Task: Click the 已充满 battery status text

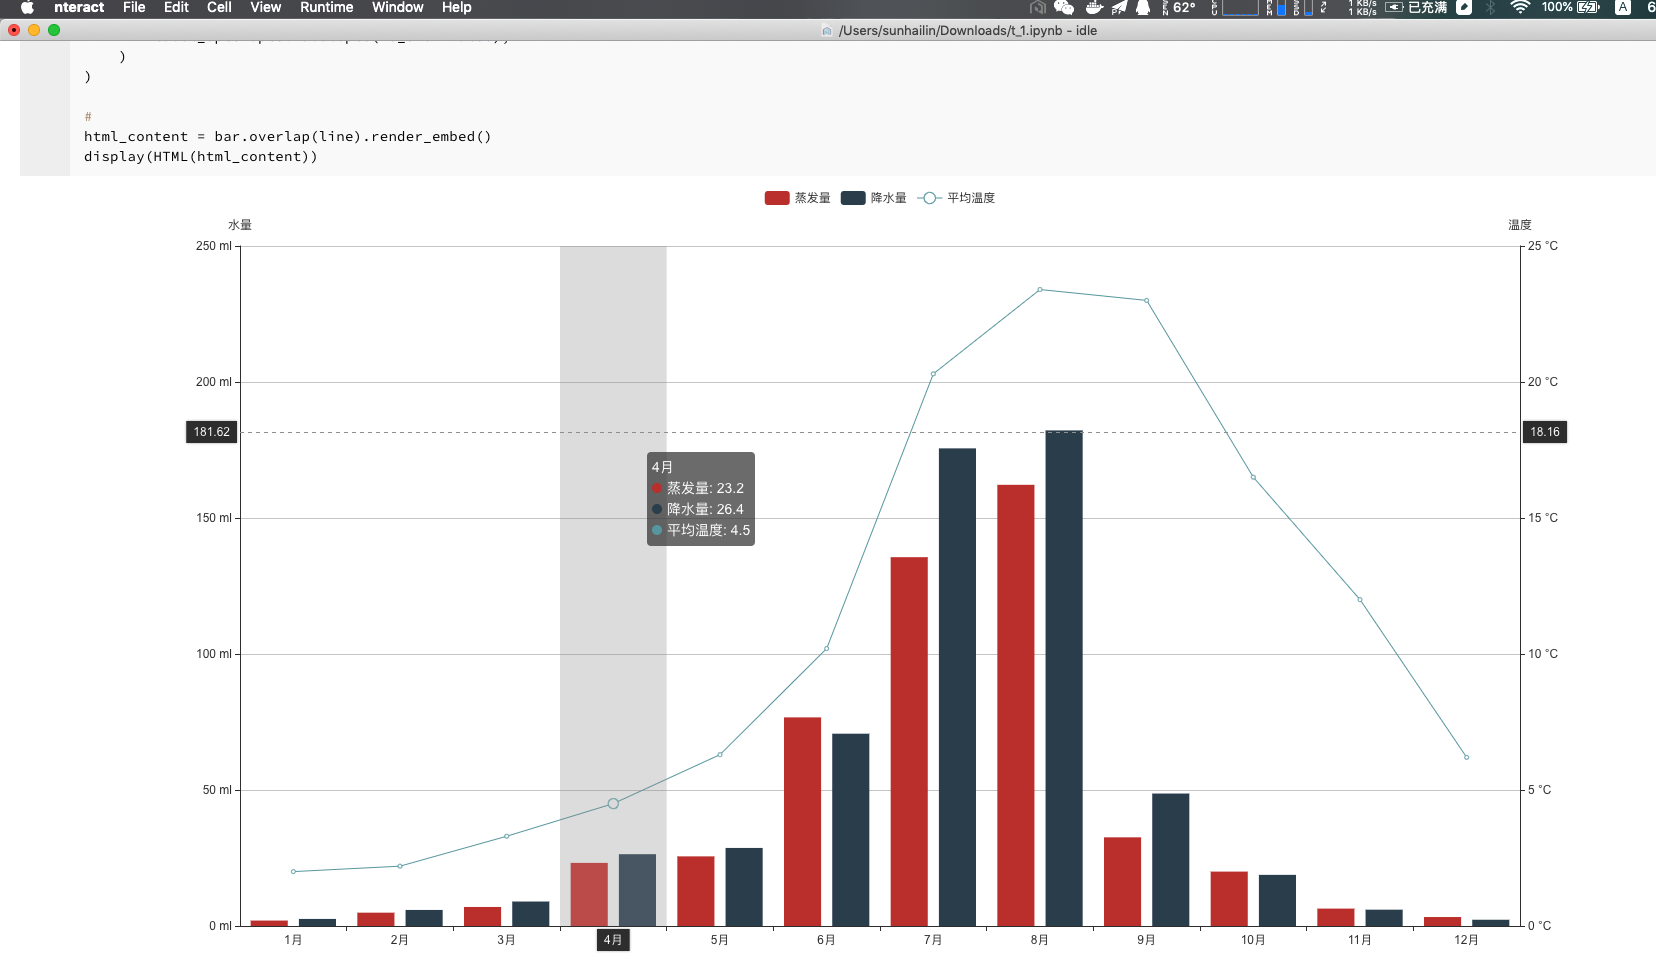Action: pyautogui.click(x=1430, y=8)
